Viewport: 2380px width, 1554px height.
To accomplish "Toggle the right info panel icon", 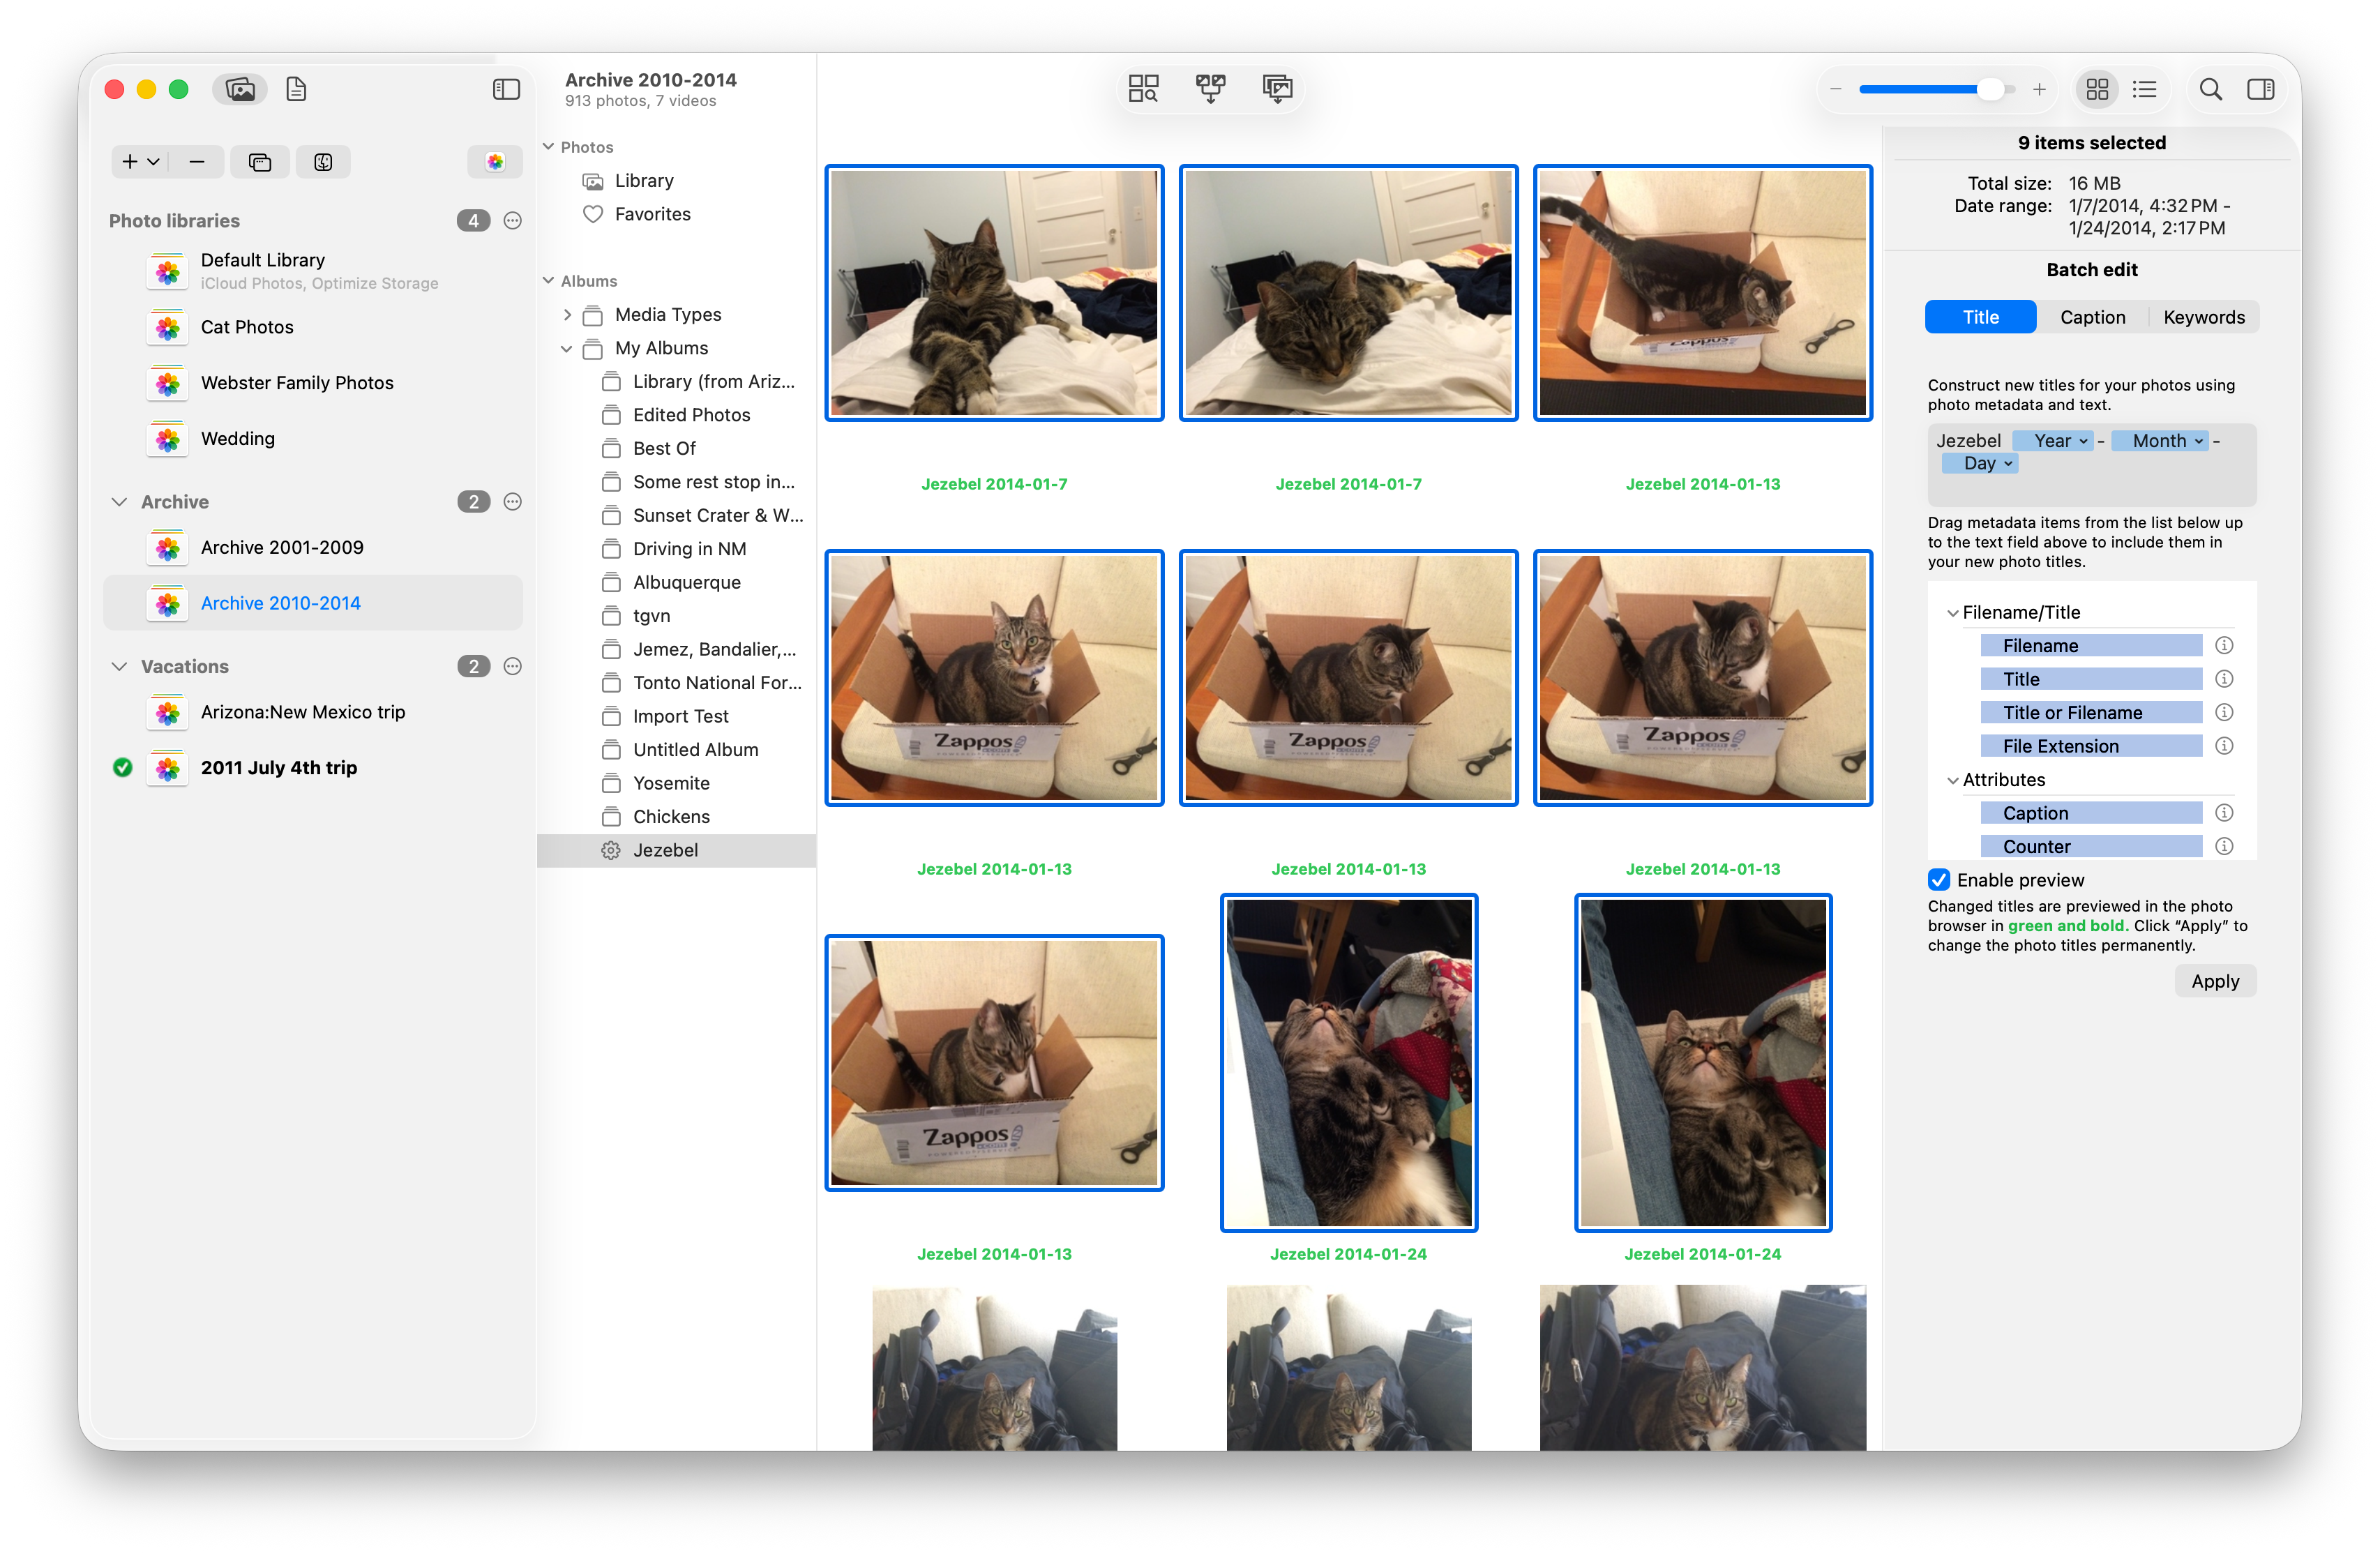I will pyautogui.click(x=2260, y=90).
